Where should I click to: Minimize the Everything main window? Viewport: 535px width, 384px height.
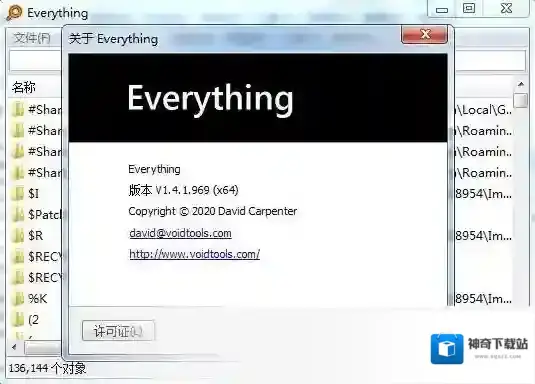coord(442,9)
